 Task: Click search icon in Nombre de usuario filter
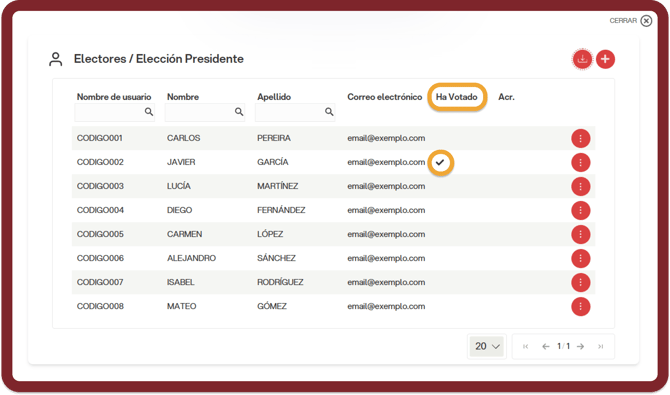coord(149,112)
